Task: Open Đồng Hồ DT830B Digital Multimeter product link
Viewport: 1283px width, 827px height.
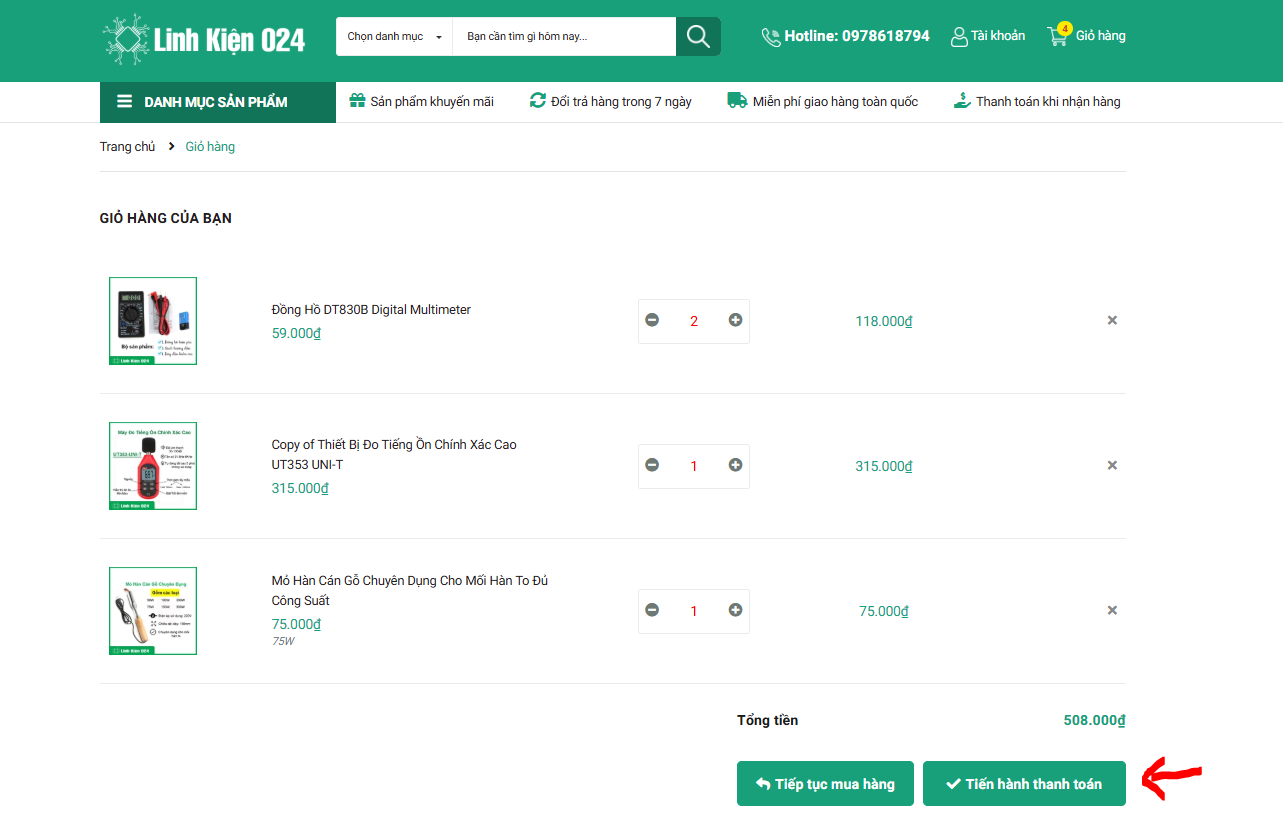Action: point(371,310)
